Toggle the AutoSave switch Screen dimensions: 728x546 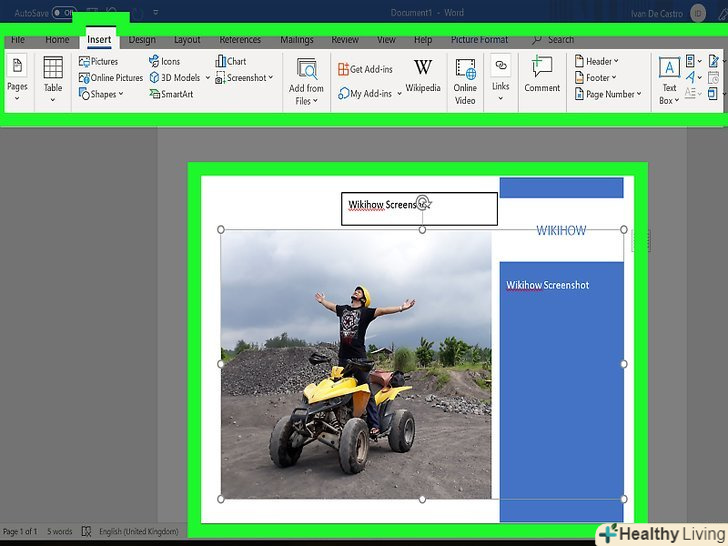tap(64, 13)
